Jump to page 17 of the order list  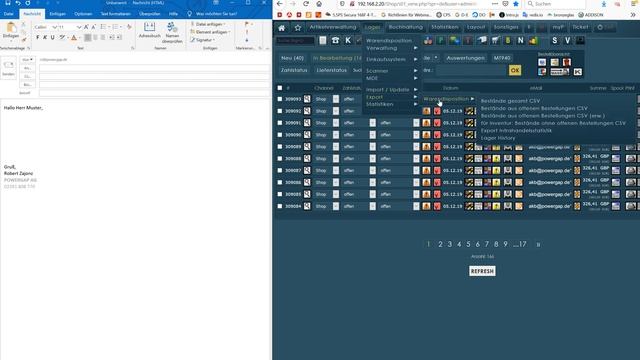(522, 244)
